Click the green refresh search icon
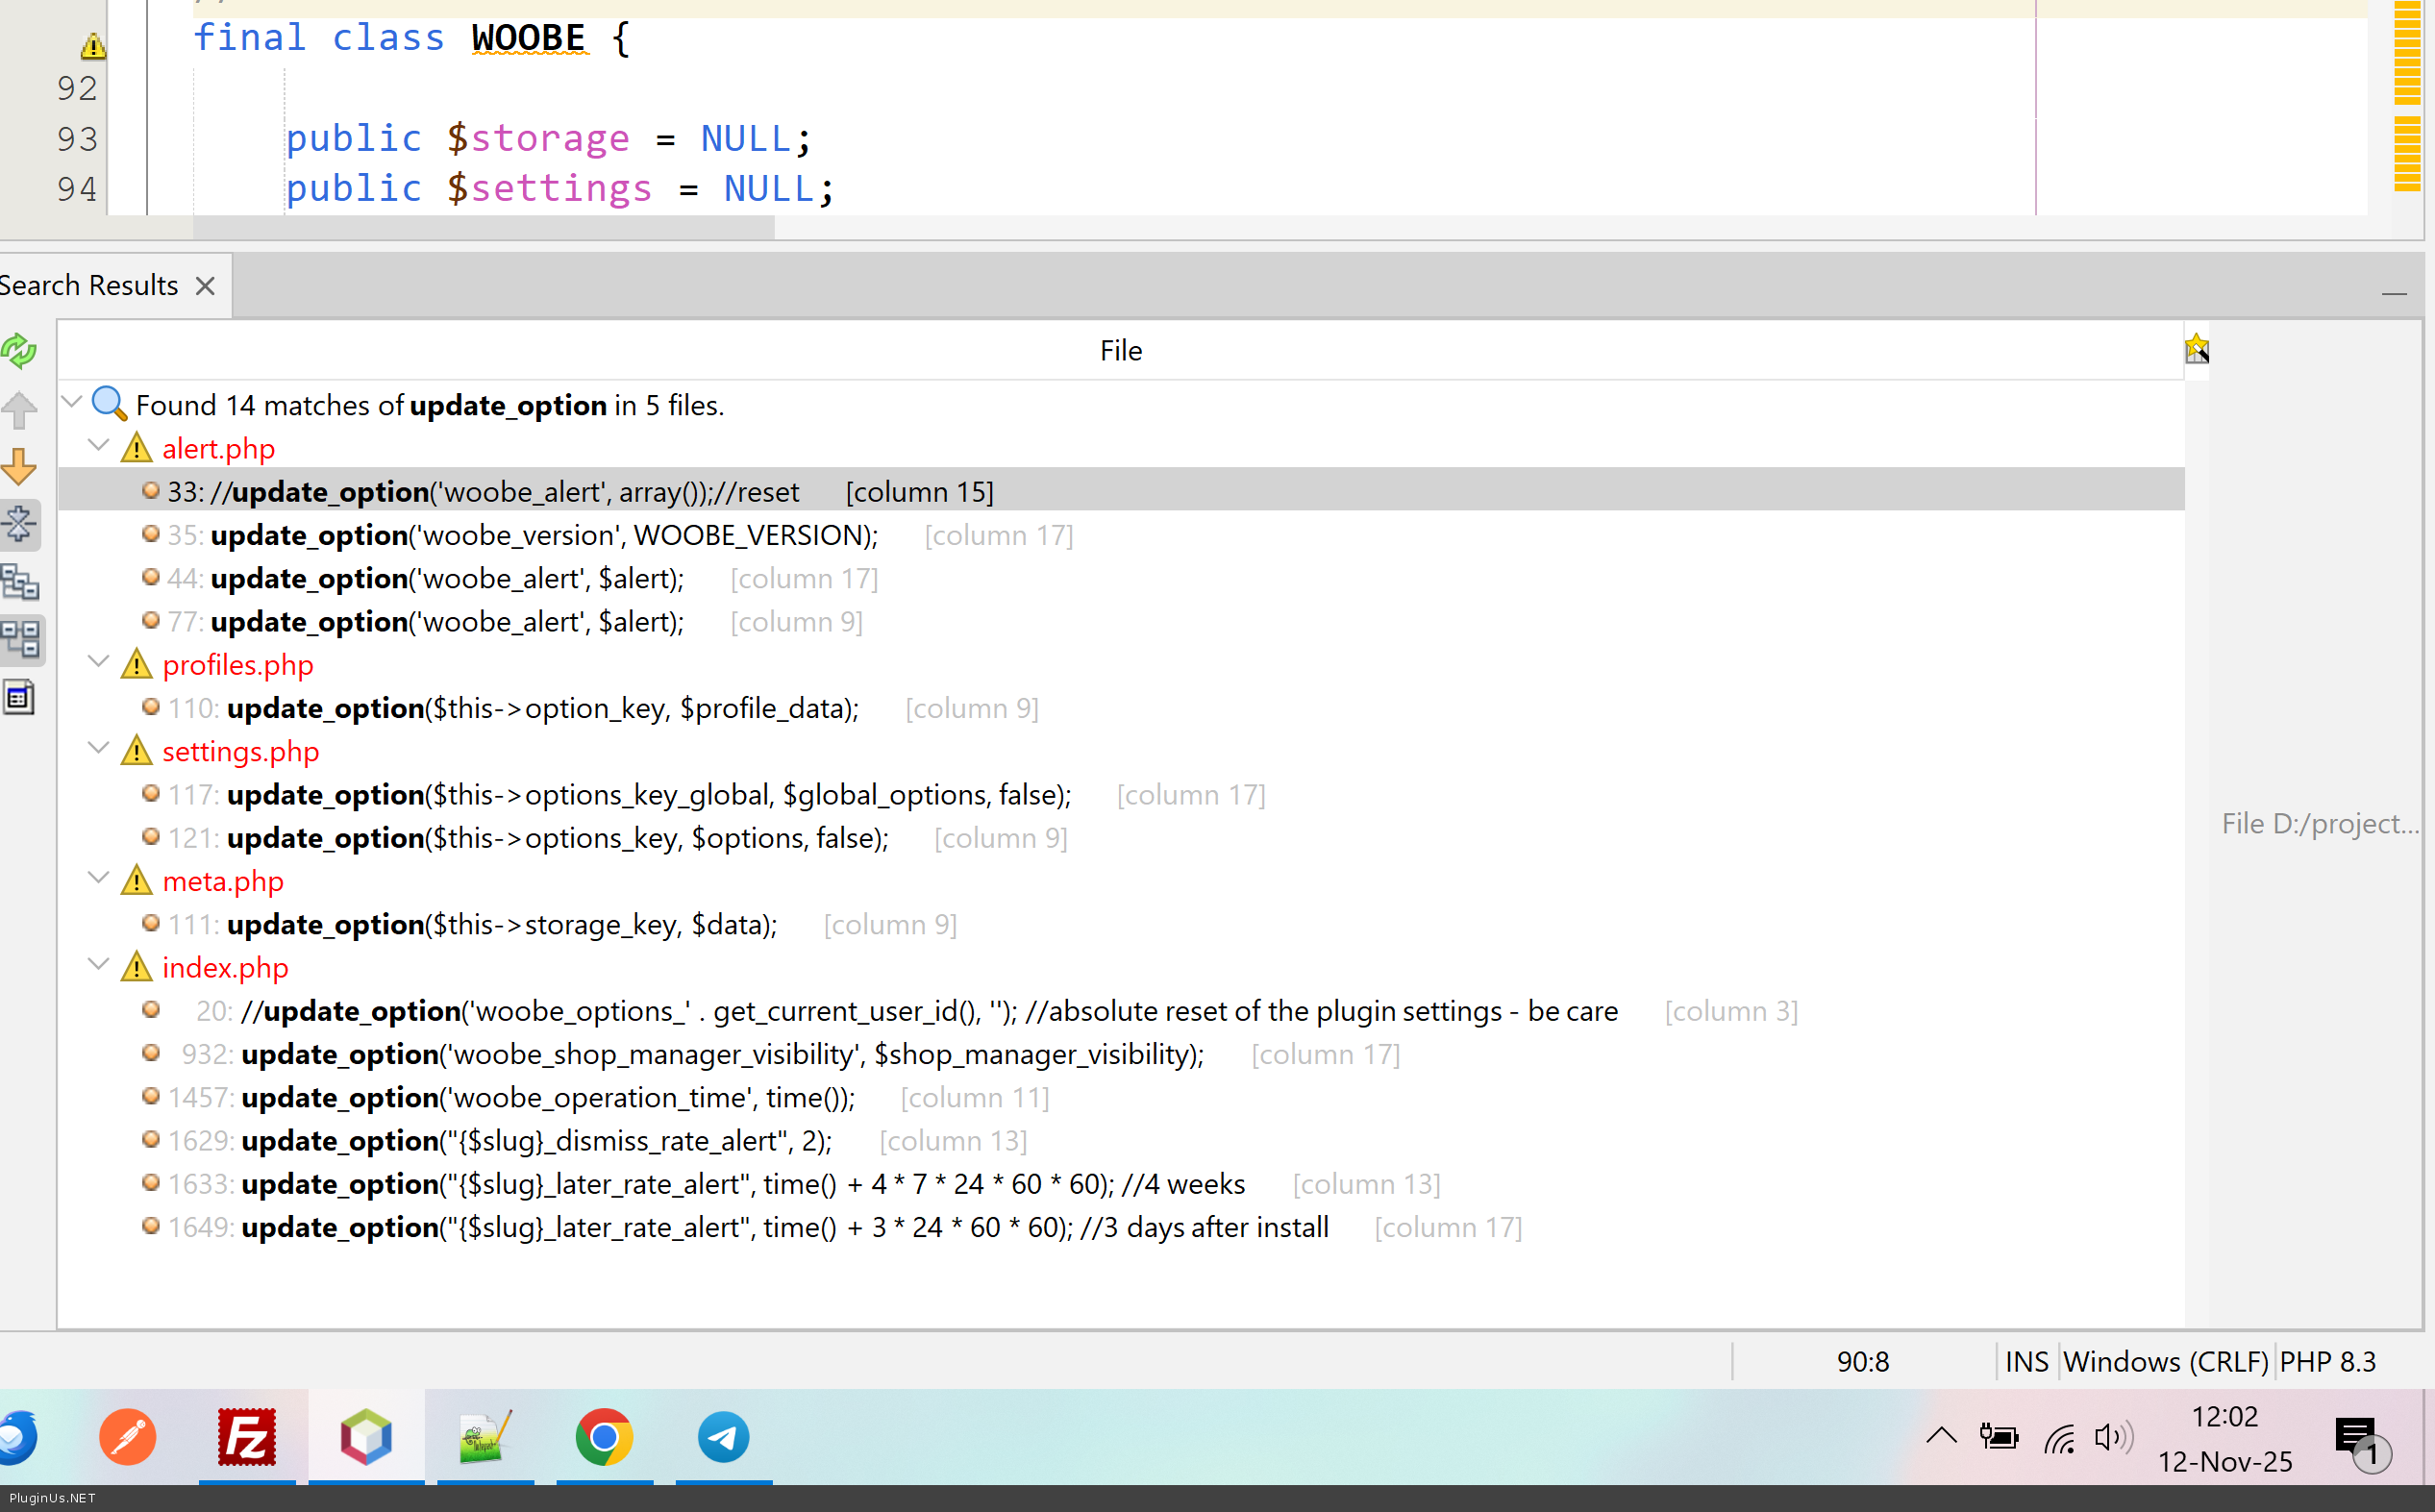 click(x=19, y=351)
